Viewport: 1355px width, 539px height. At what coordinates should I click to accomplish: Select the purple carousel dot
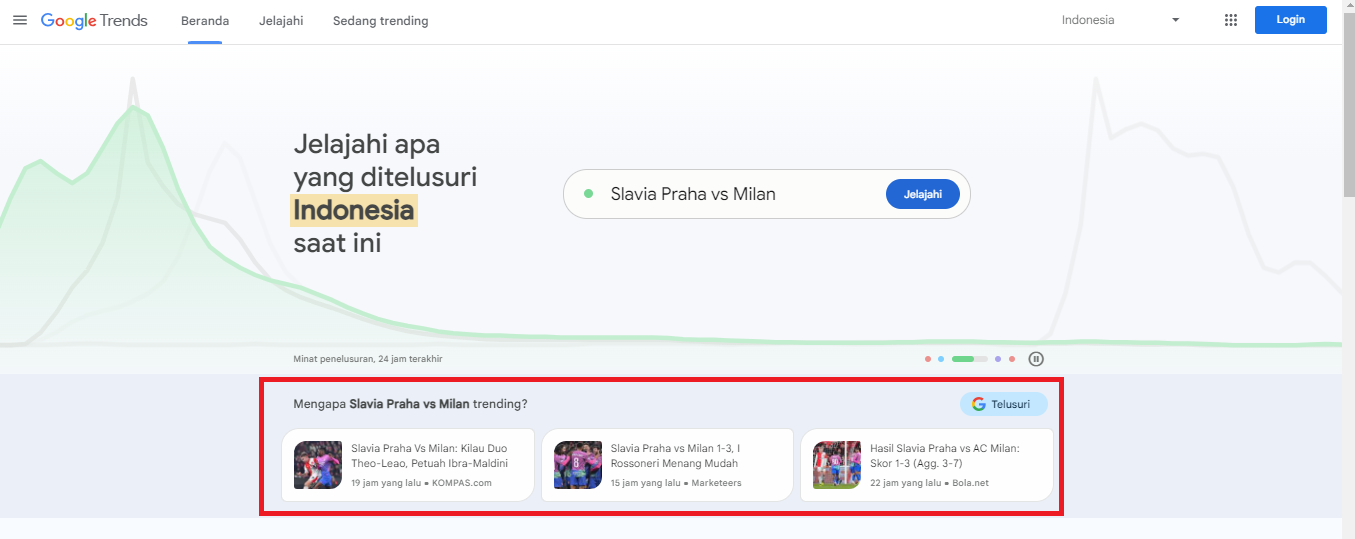tap(998, 359)
